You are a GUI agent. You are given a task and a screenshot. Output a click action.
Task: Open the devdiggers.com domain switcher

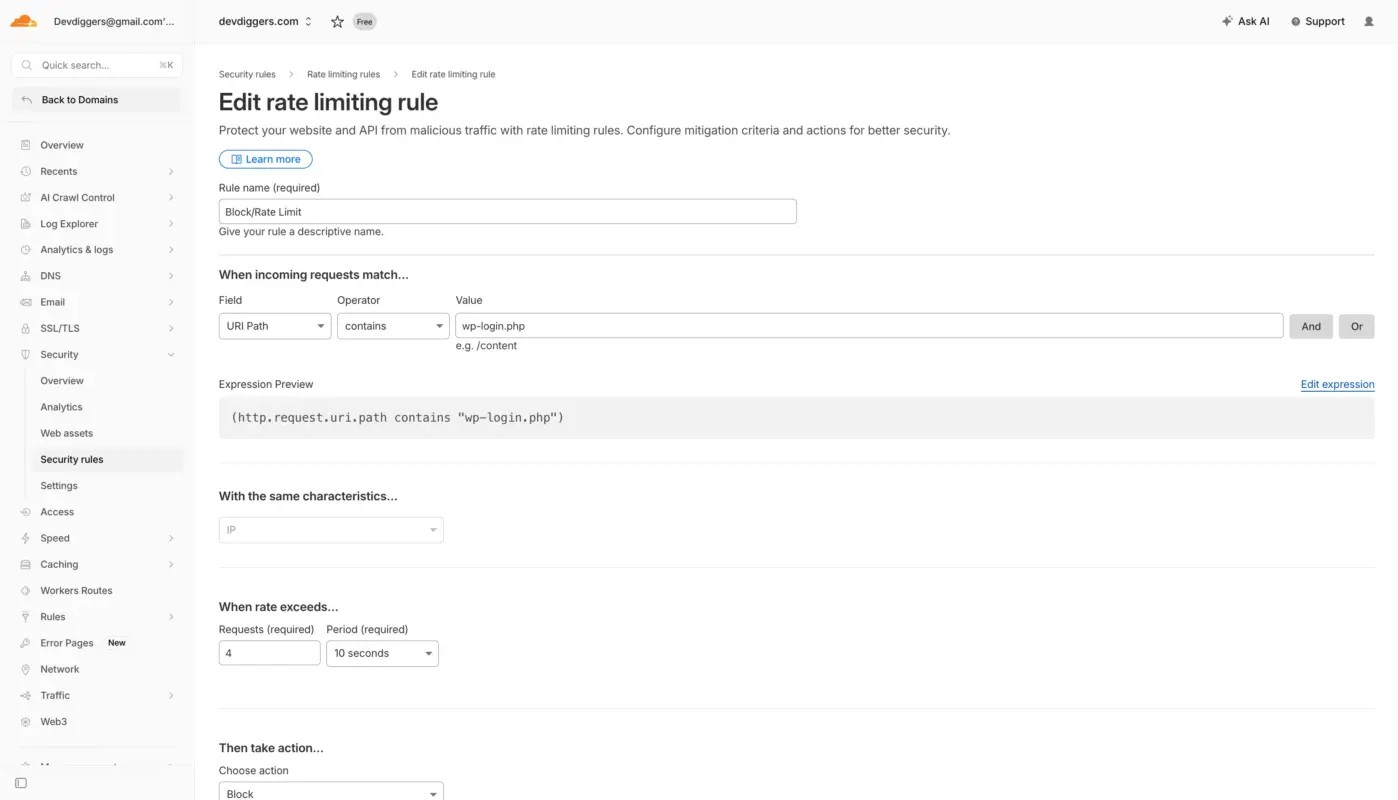click(x=265, y=21)
